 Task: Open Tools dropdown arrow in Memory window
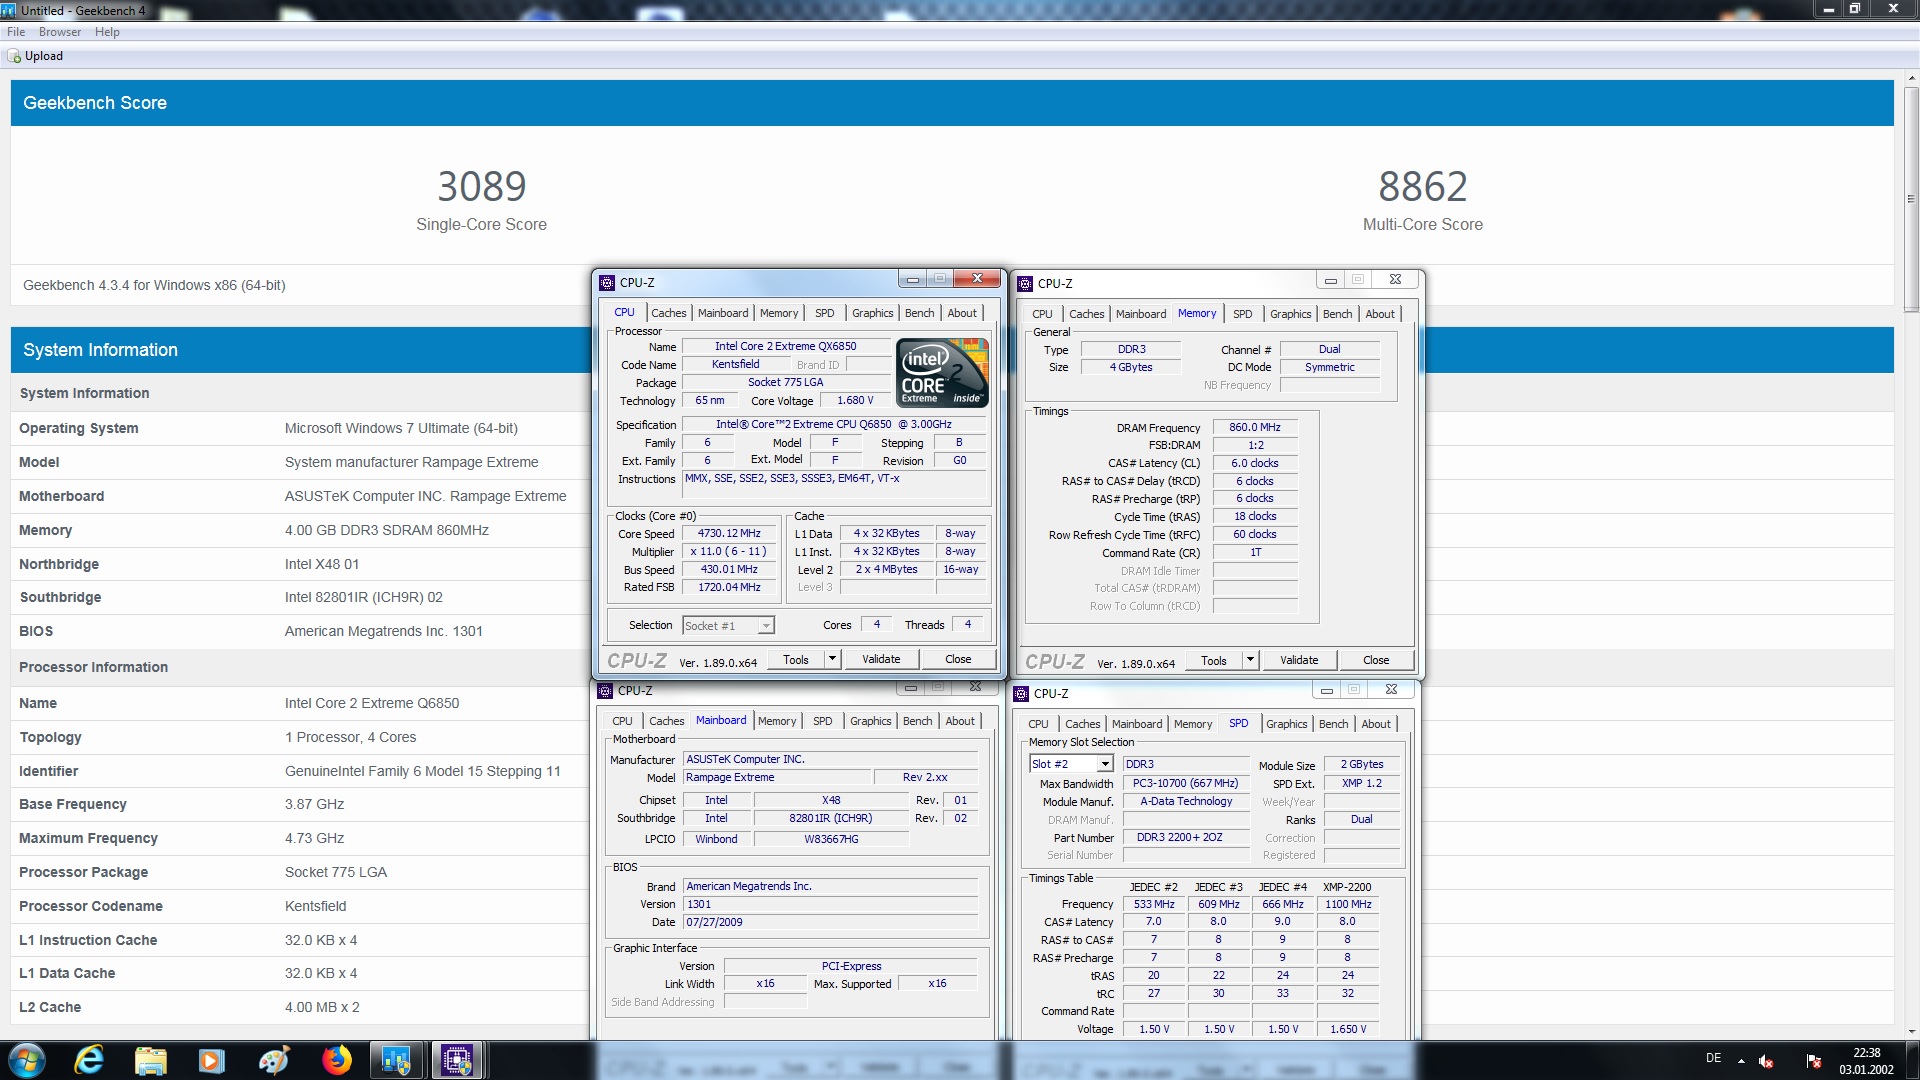coord(1250,660)
